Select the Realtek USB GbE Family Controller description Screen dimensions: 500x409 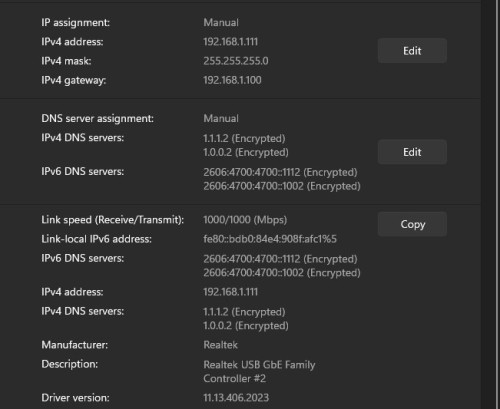pos(259,372)
